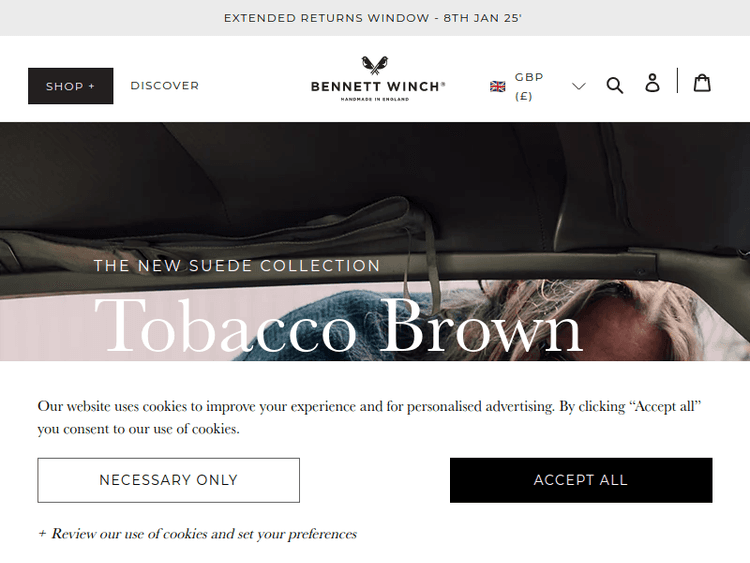Open the search magnifier icon

(x=615, y=85)
